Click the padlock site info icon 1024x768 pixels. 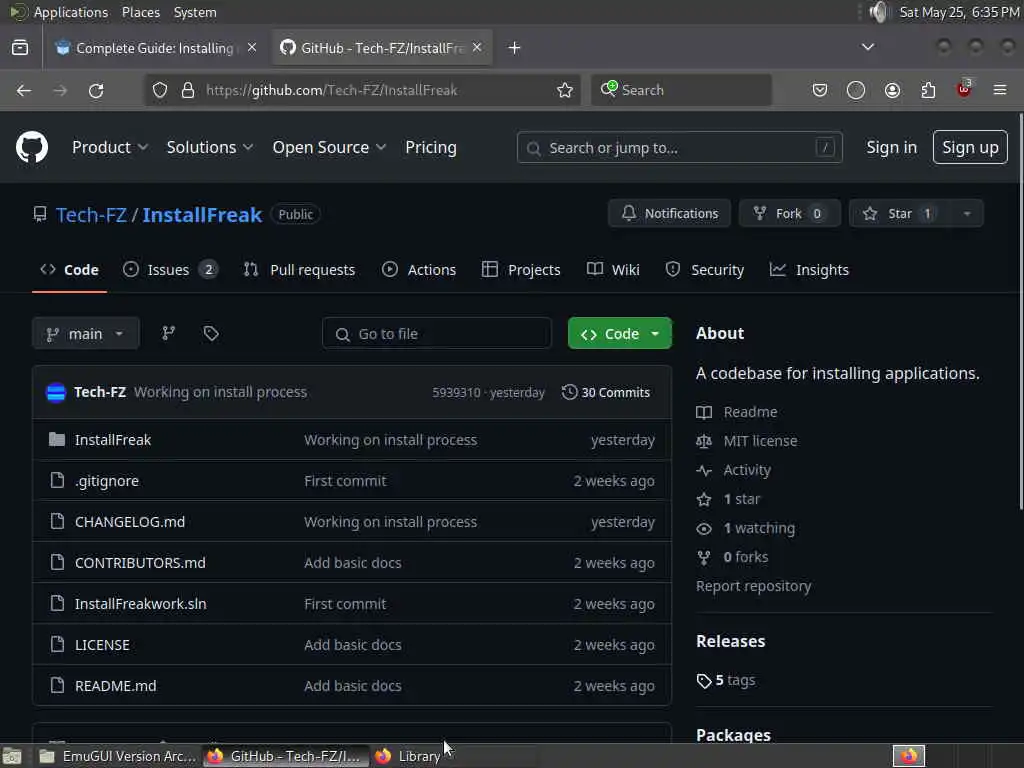click(188, 90)
